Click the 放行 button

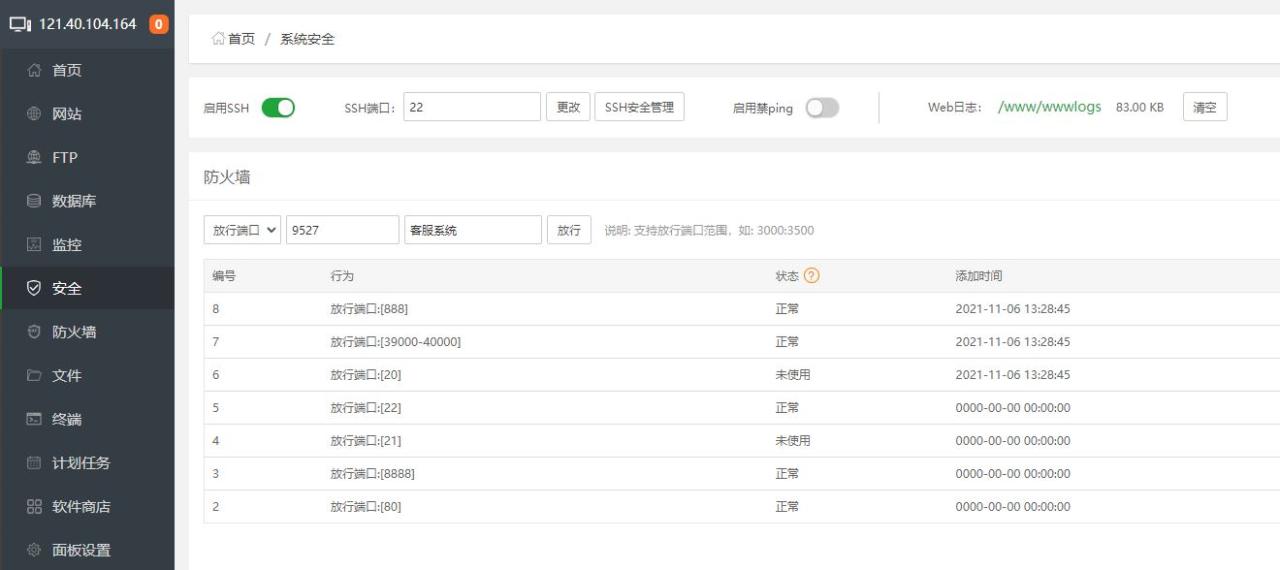tap(569, 230)
